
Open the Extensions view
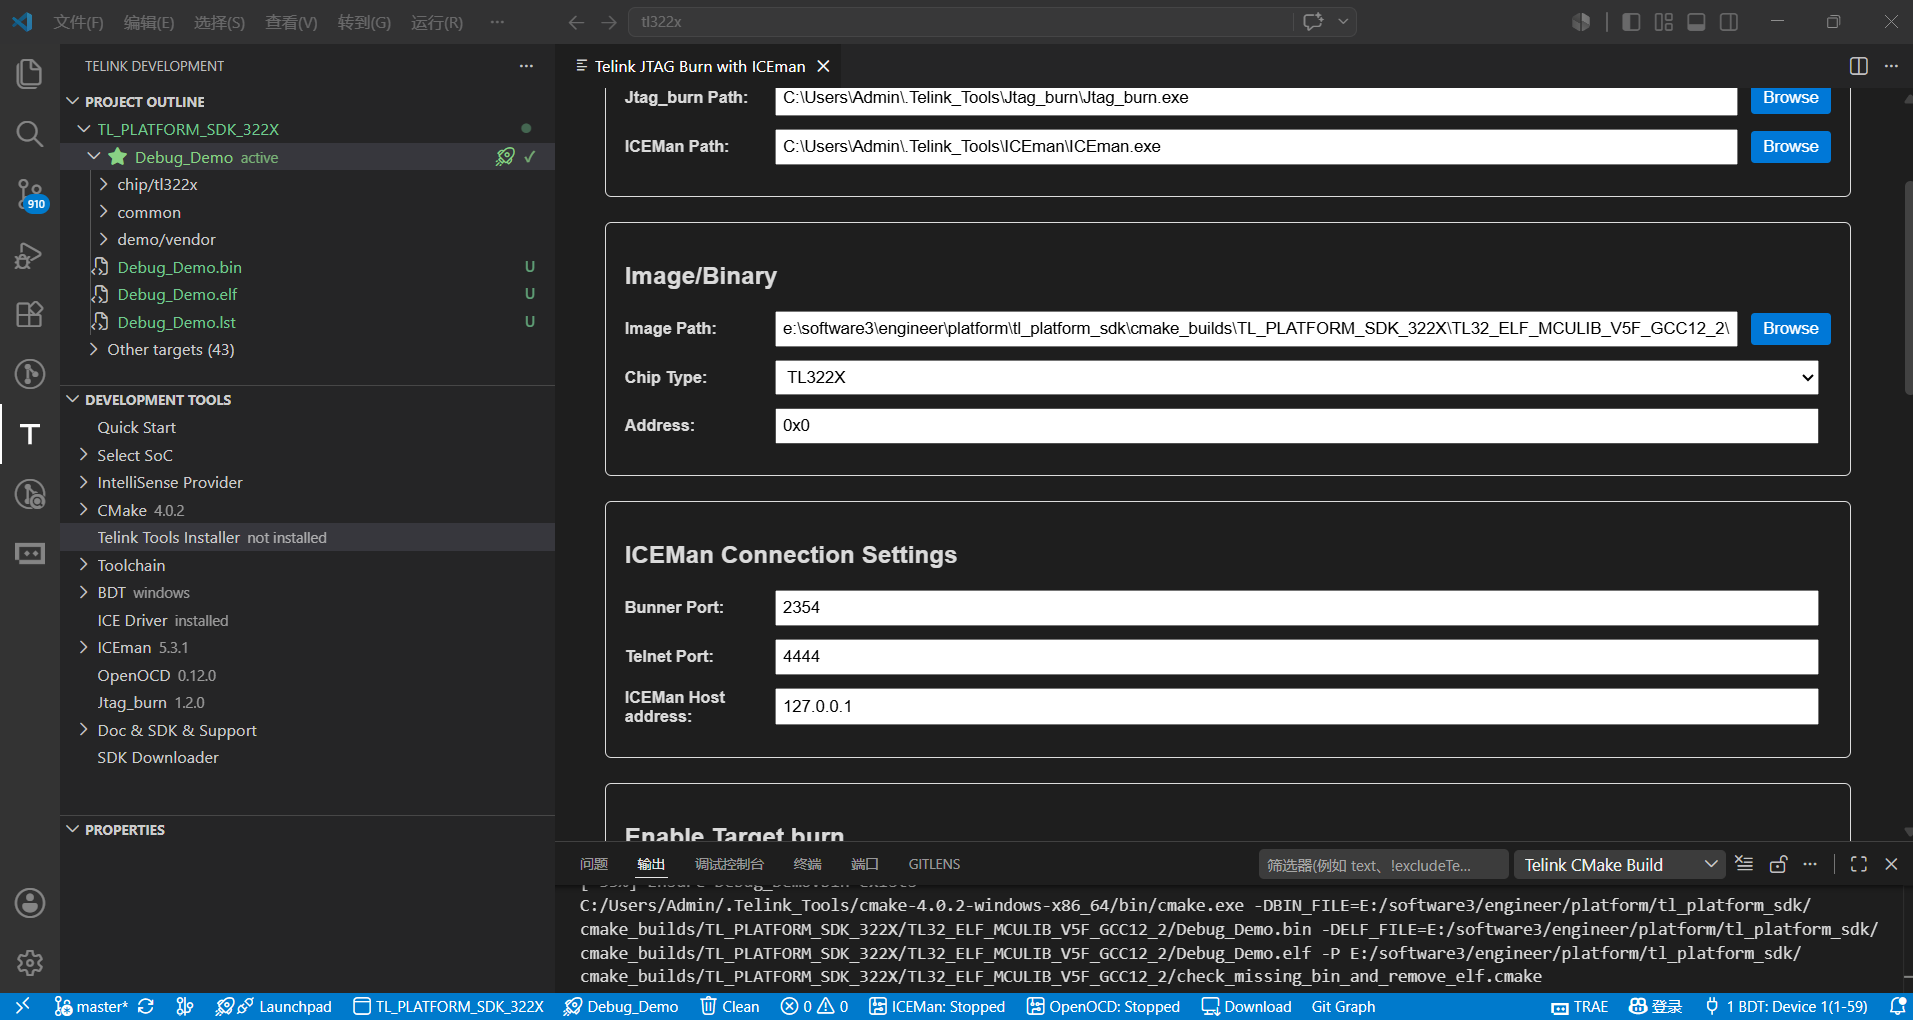[x=30, y=314]
